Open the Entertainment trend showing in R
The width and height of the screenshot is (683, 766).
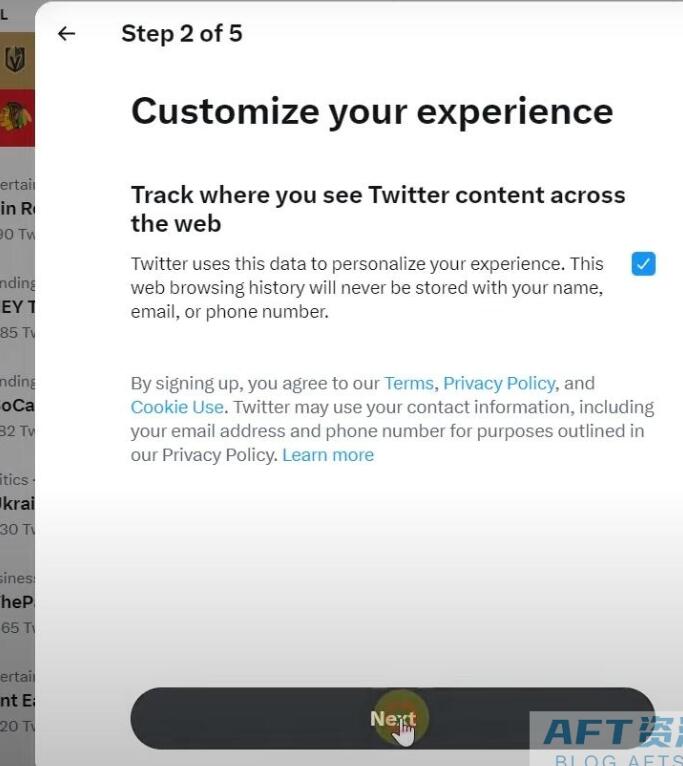click(18, 208)
